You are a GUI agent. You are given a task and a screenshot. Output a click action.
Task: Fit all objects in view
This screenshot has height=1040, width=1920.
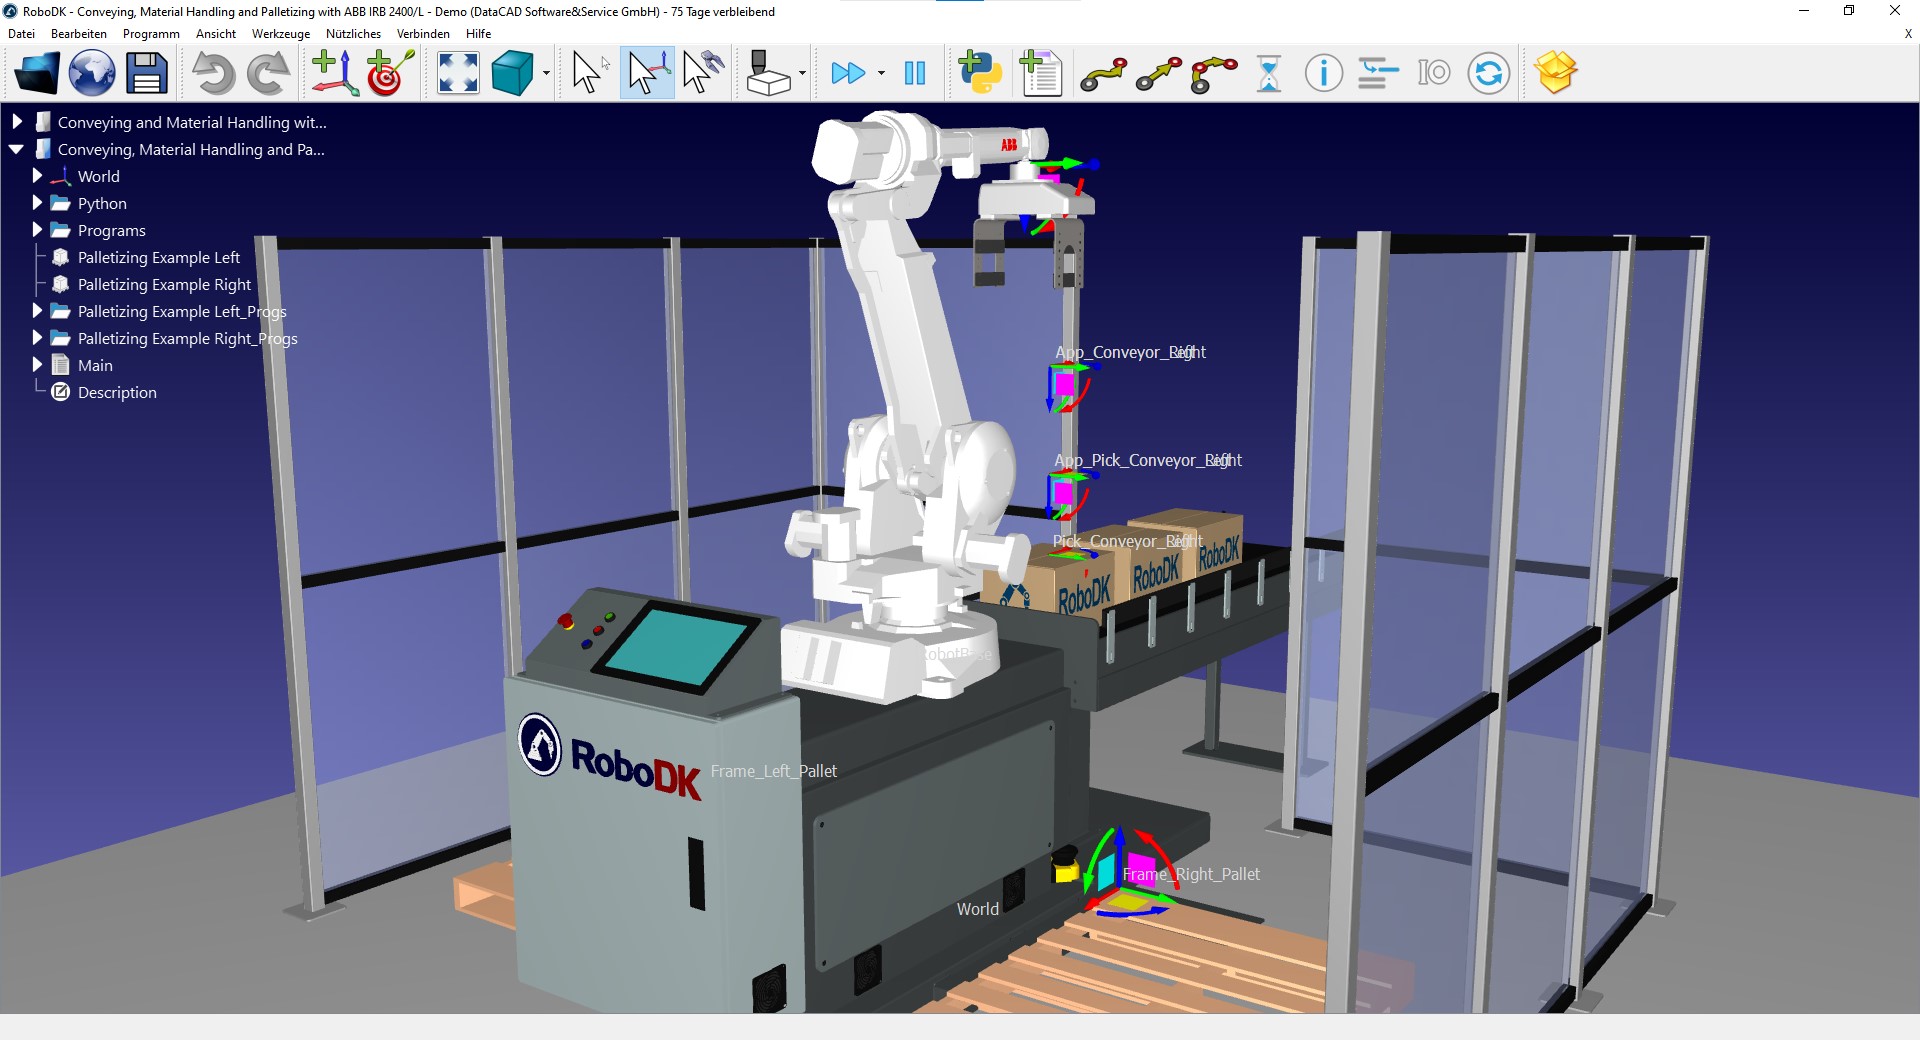pos(458,73)
